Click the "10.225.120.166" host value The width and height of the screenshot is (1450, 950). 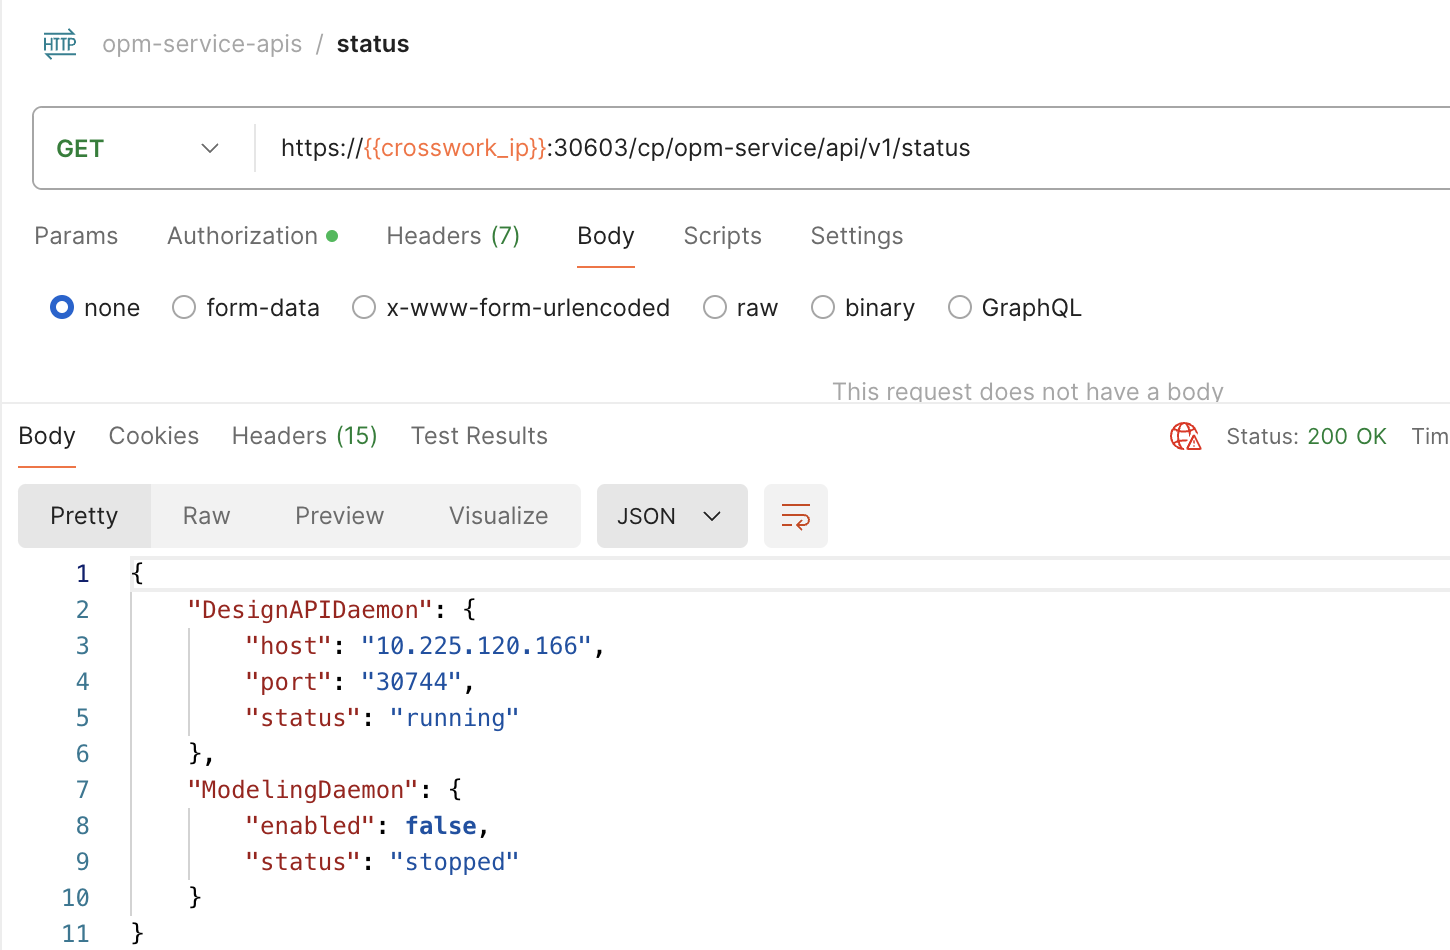pos(476,646)
